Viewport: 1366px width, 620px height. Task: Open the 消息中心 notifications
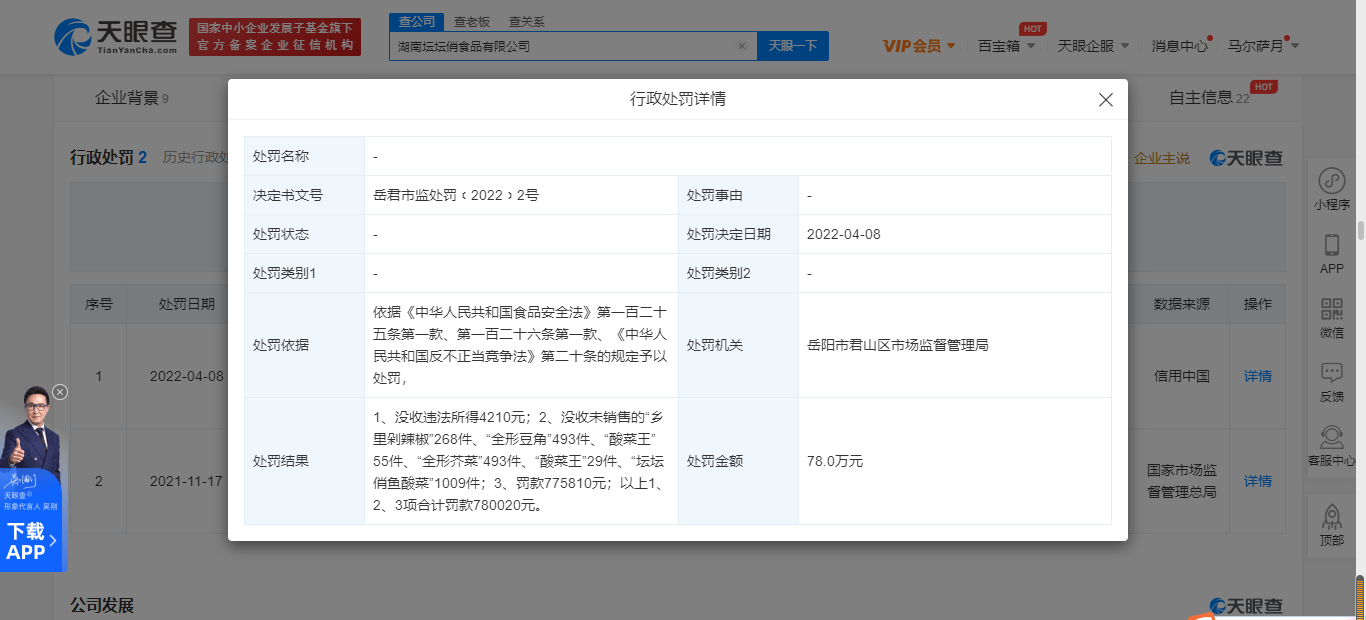click(1180, 46)
